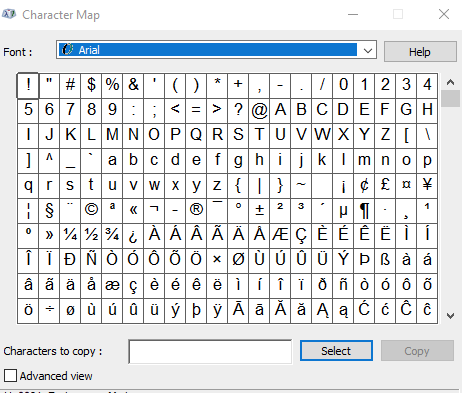Select the at sign @ character
The image size is (462, 393).
click(259, 111)
